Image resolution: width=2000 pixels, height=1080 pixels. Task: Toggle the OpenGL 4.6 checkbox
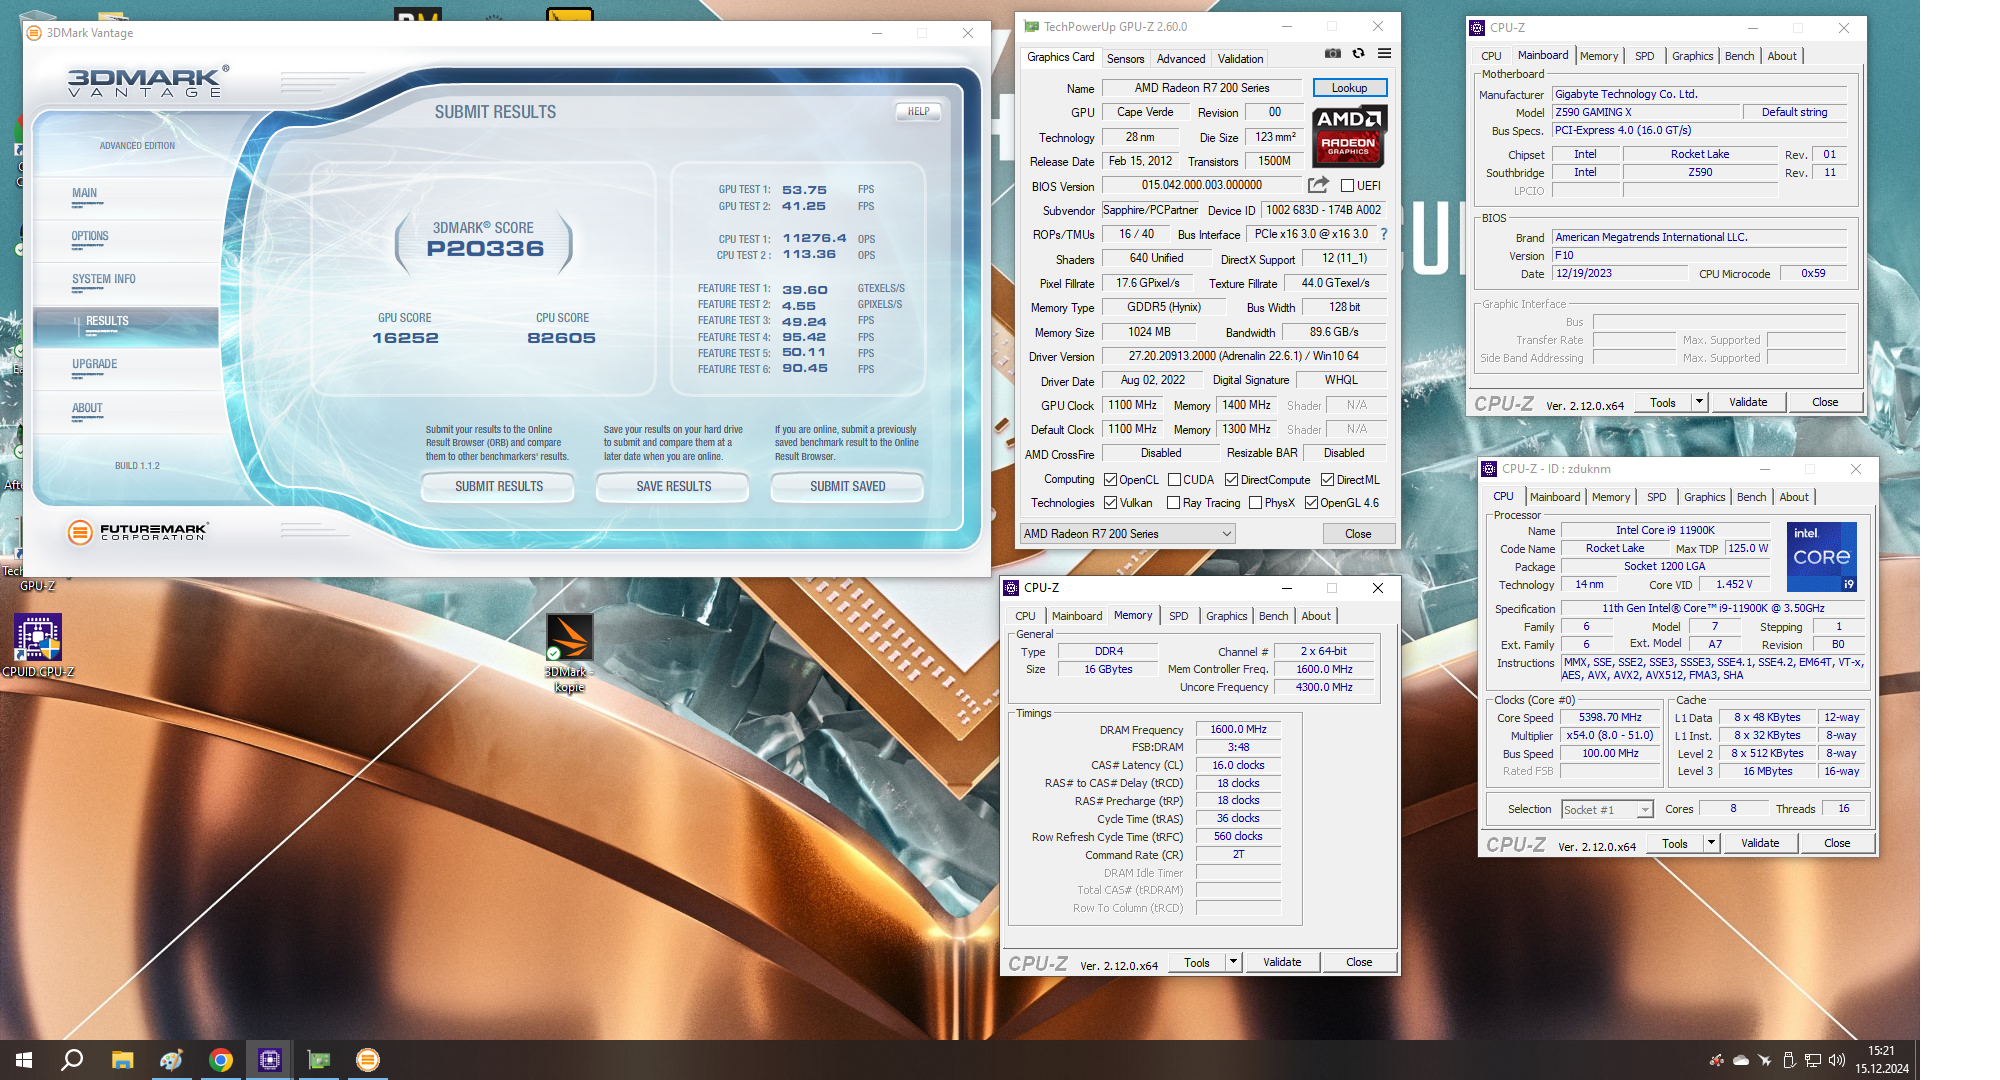(1311, 503)
